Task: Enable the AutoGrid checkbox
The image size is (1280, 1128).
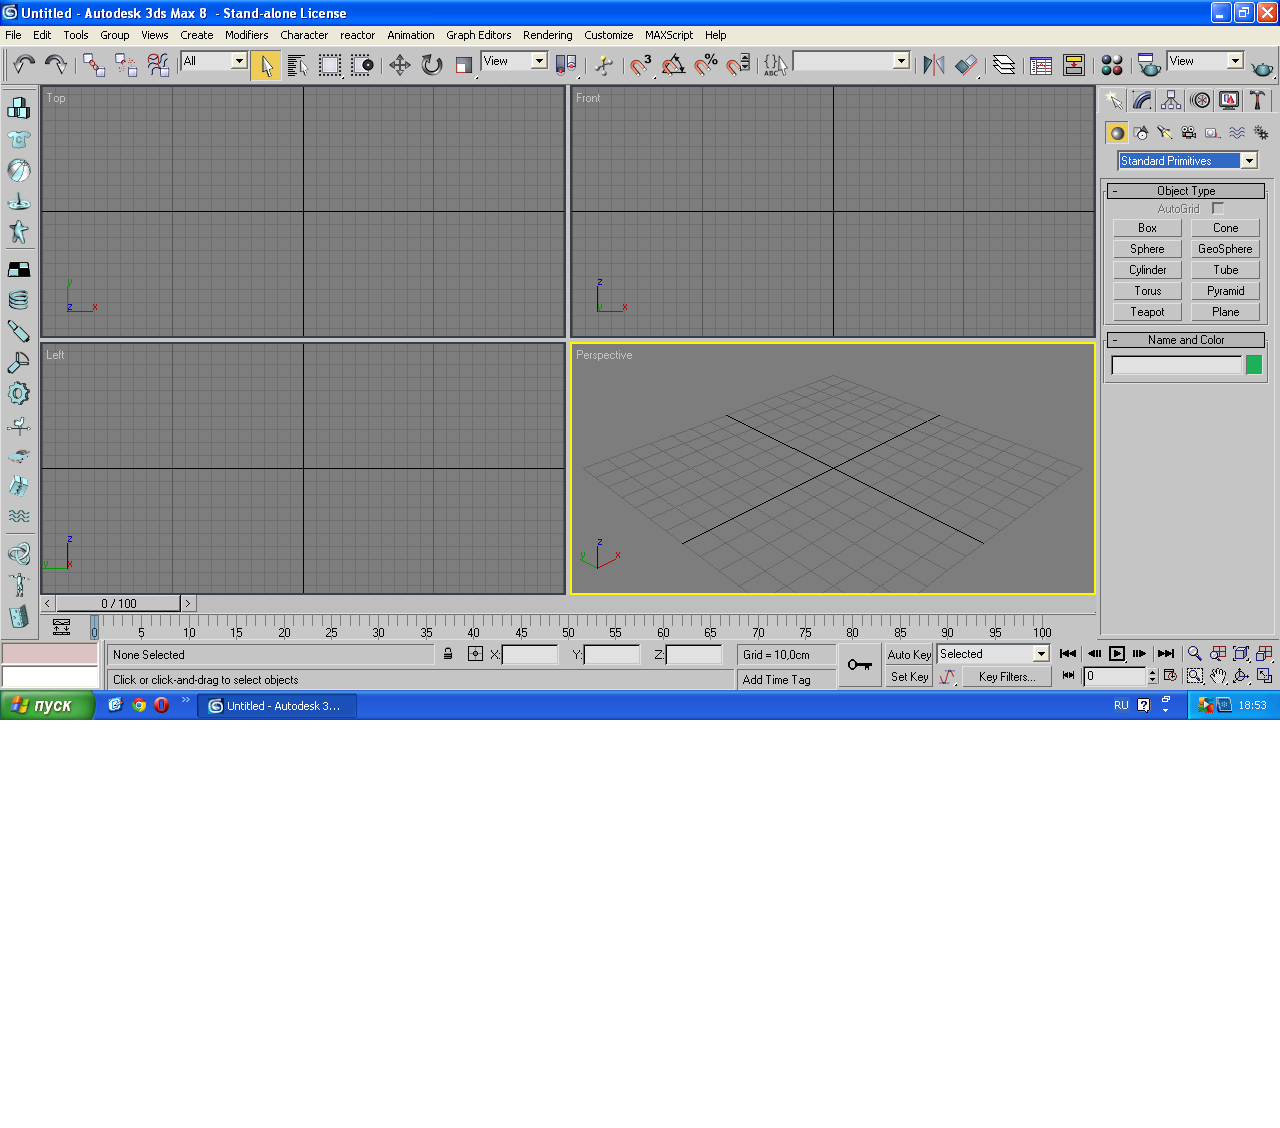Action: [1218, 208]
